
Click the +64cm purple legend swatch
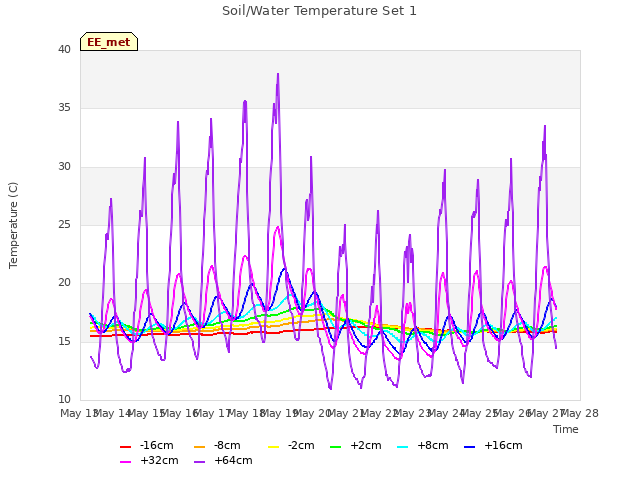[199, 462]
